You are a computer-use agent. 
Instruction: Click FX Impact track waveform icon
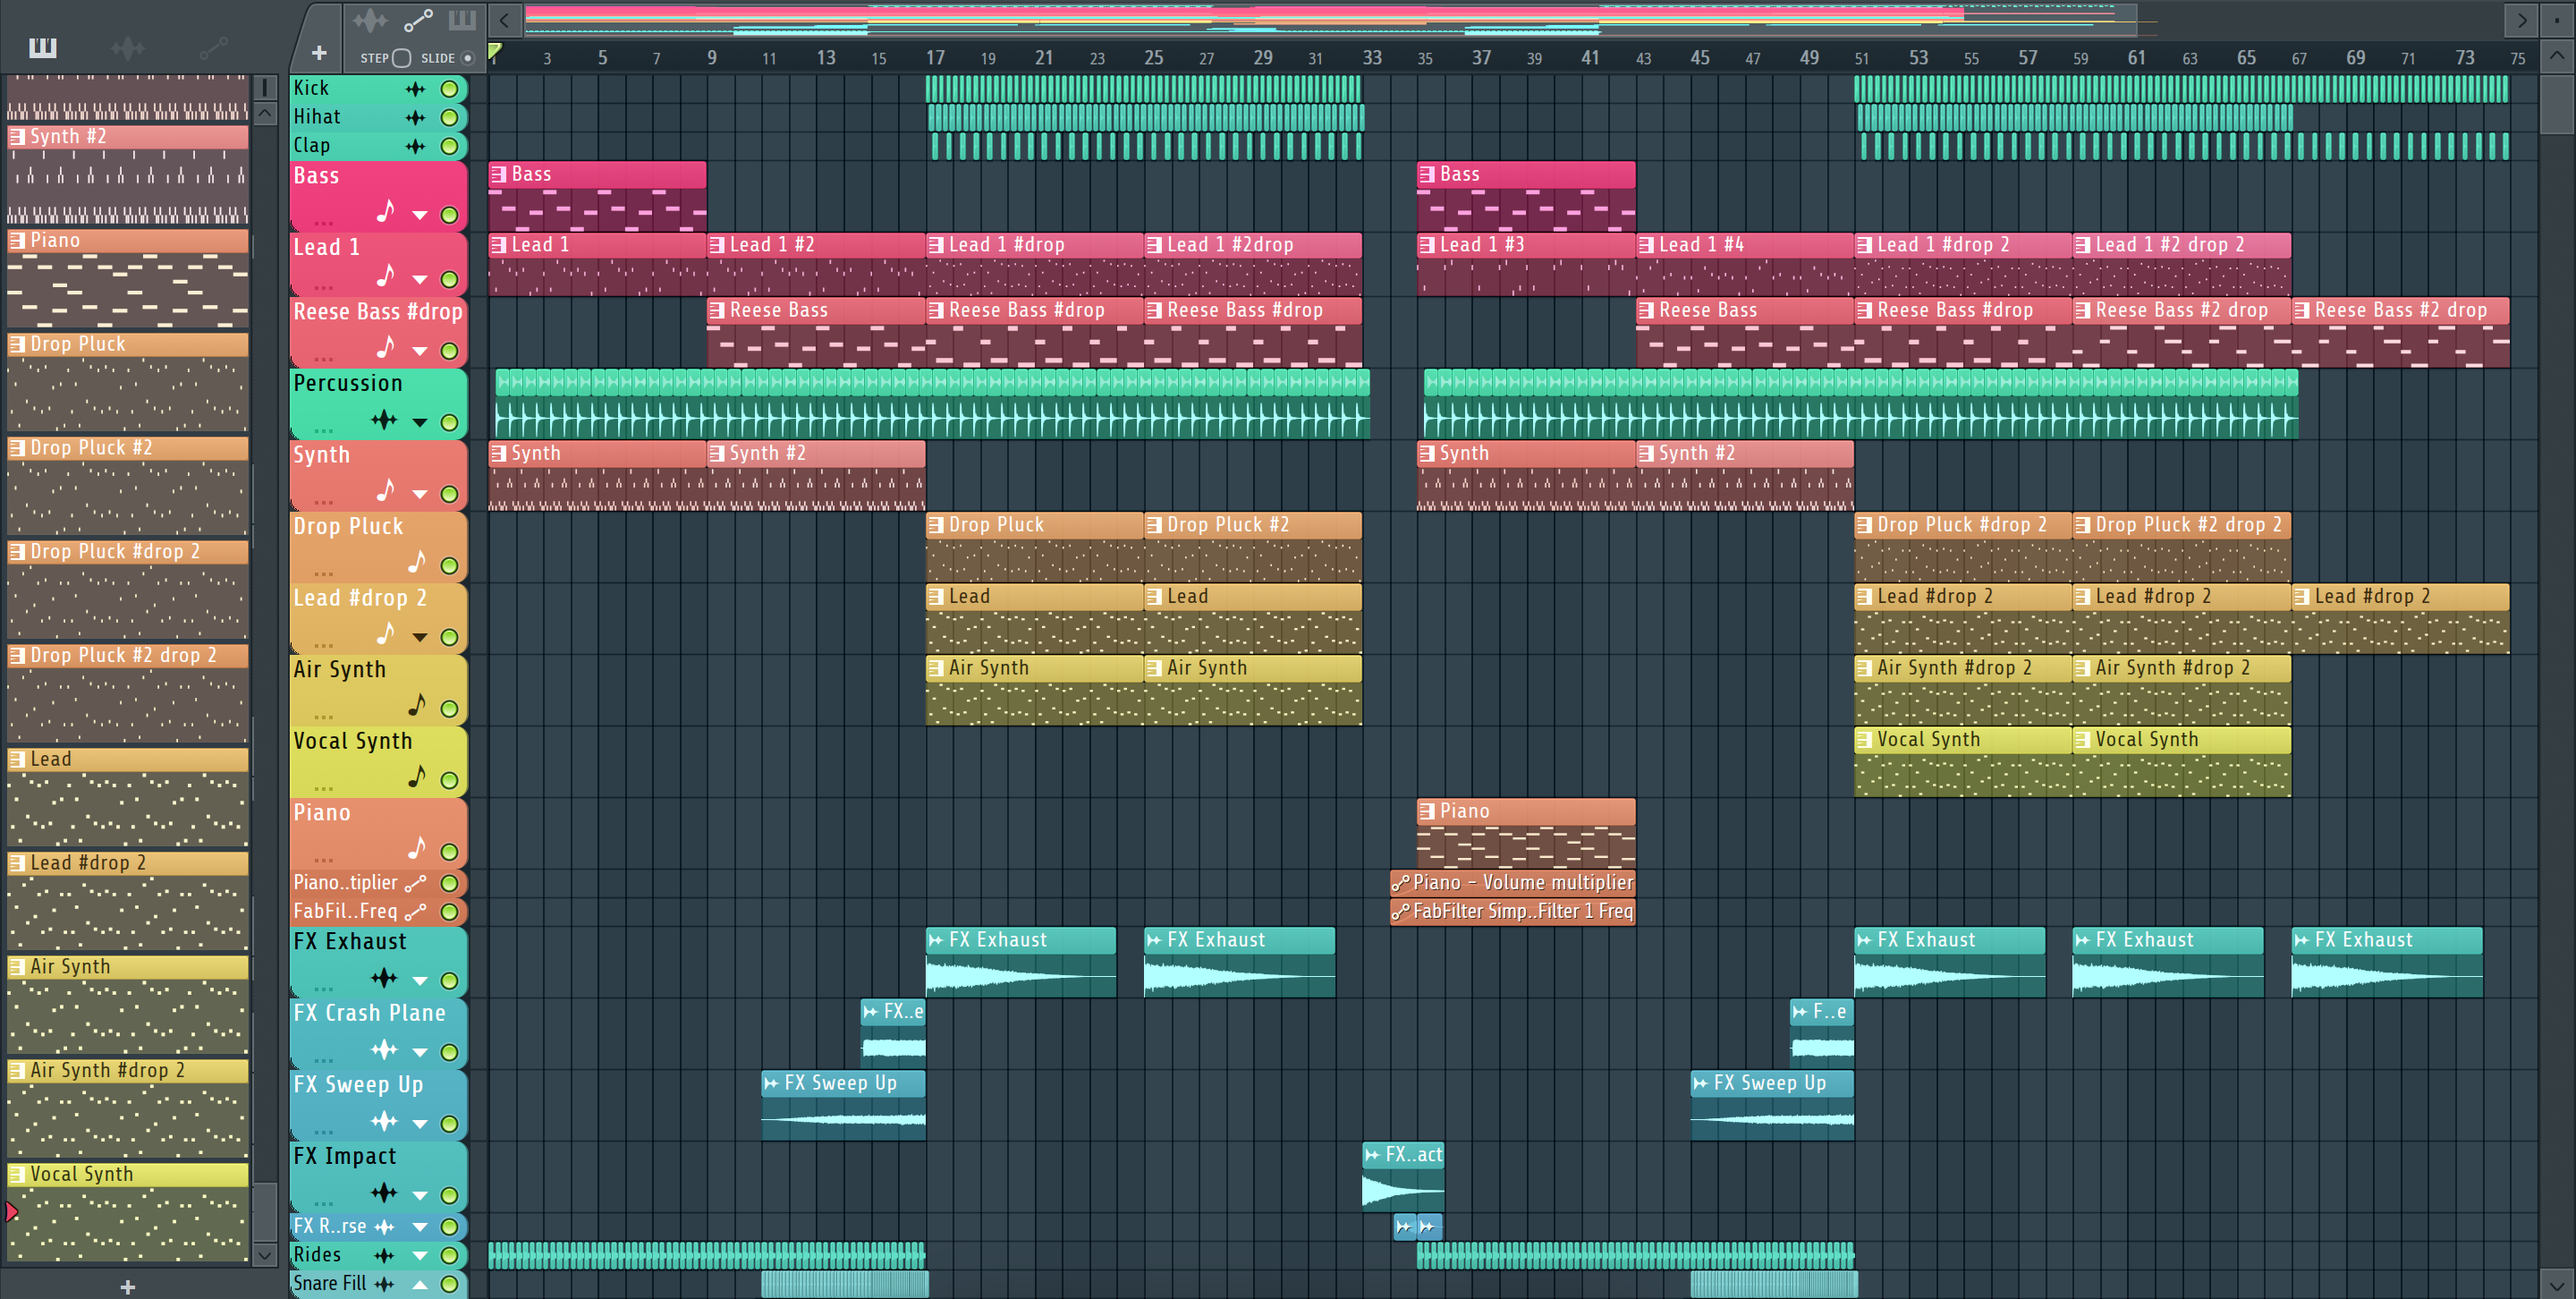point(384,1192)
